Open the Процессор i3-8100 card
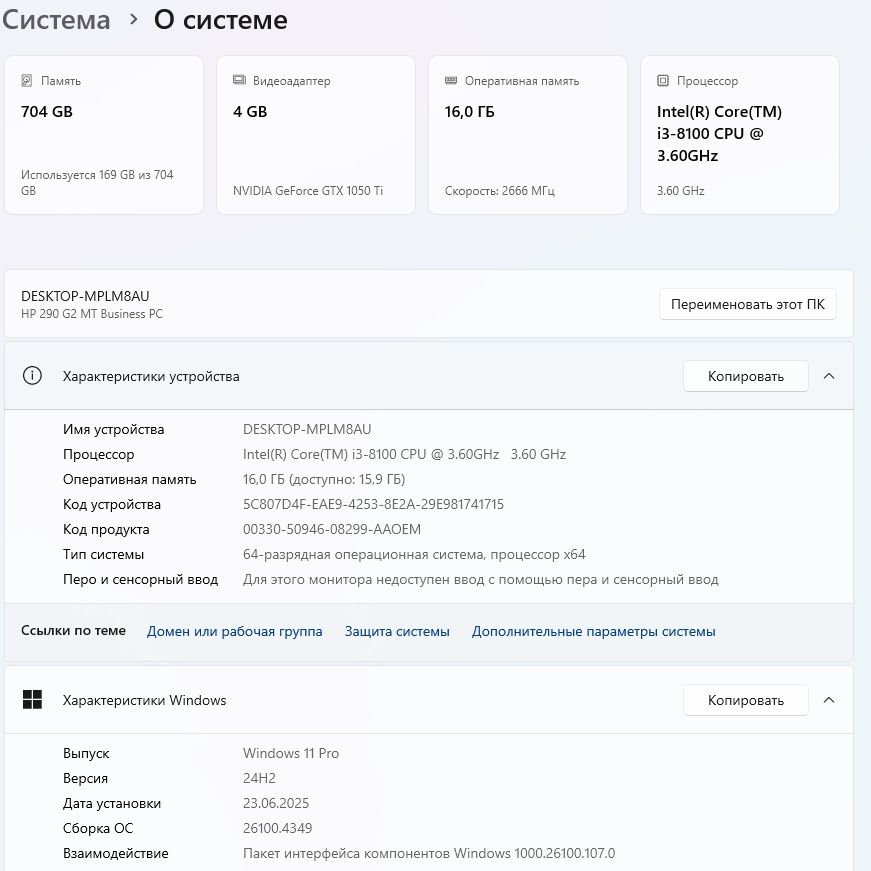871x871 pixels. 740,135
